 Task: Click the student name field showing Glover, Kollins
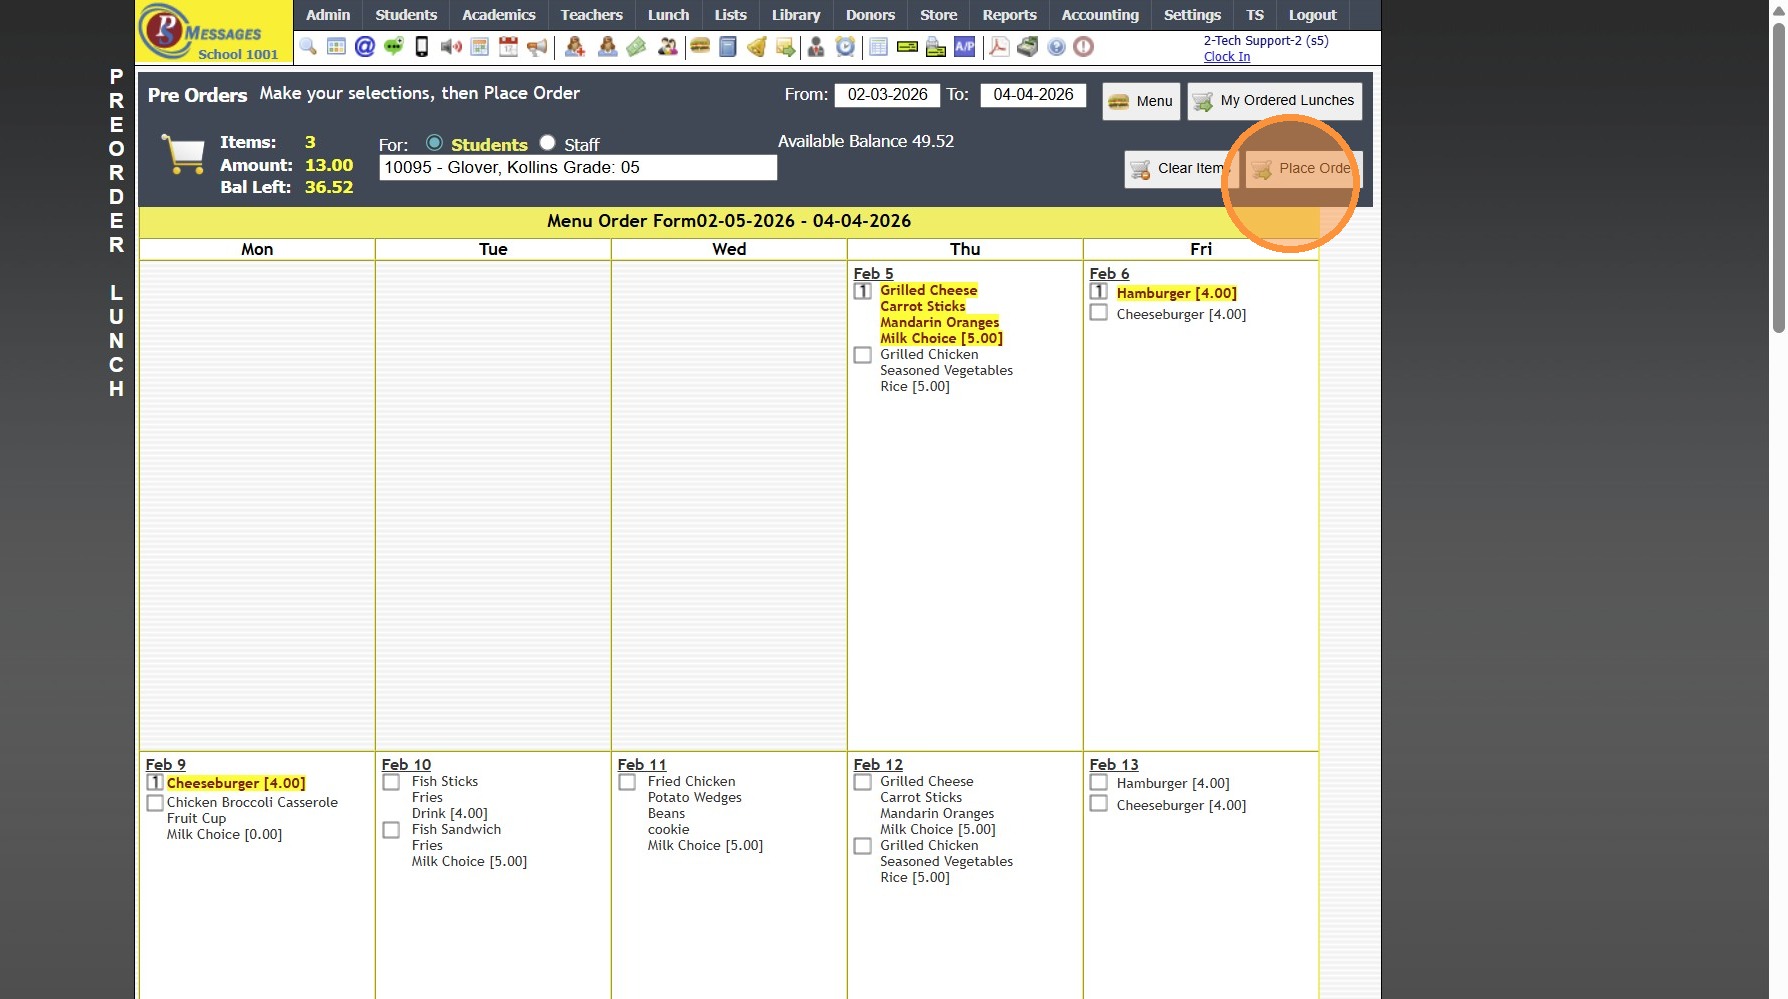pyautogui.click(x=578, y=168)
